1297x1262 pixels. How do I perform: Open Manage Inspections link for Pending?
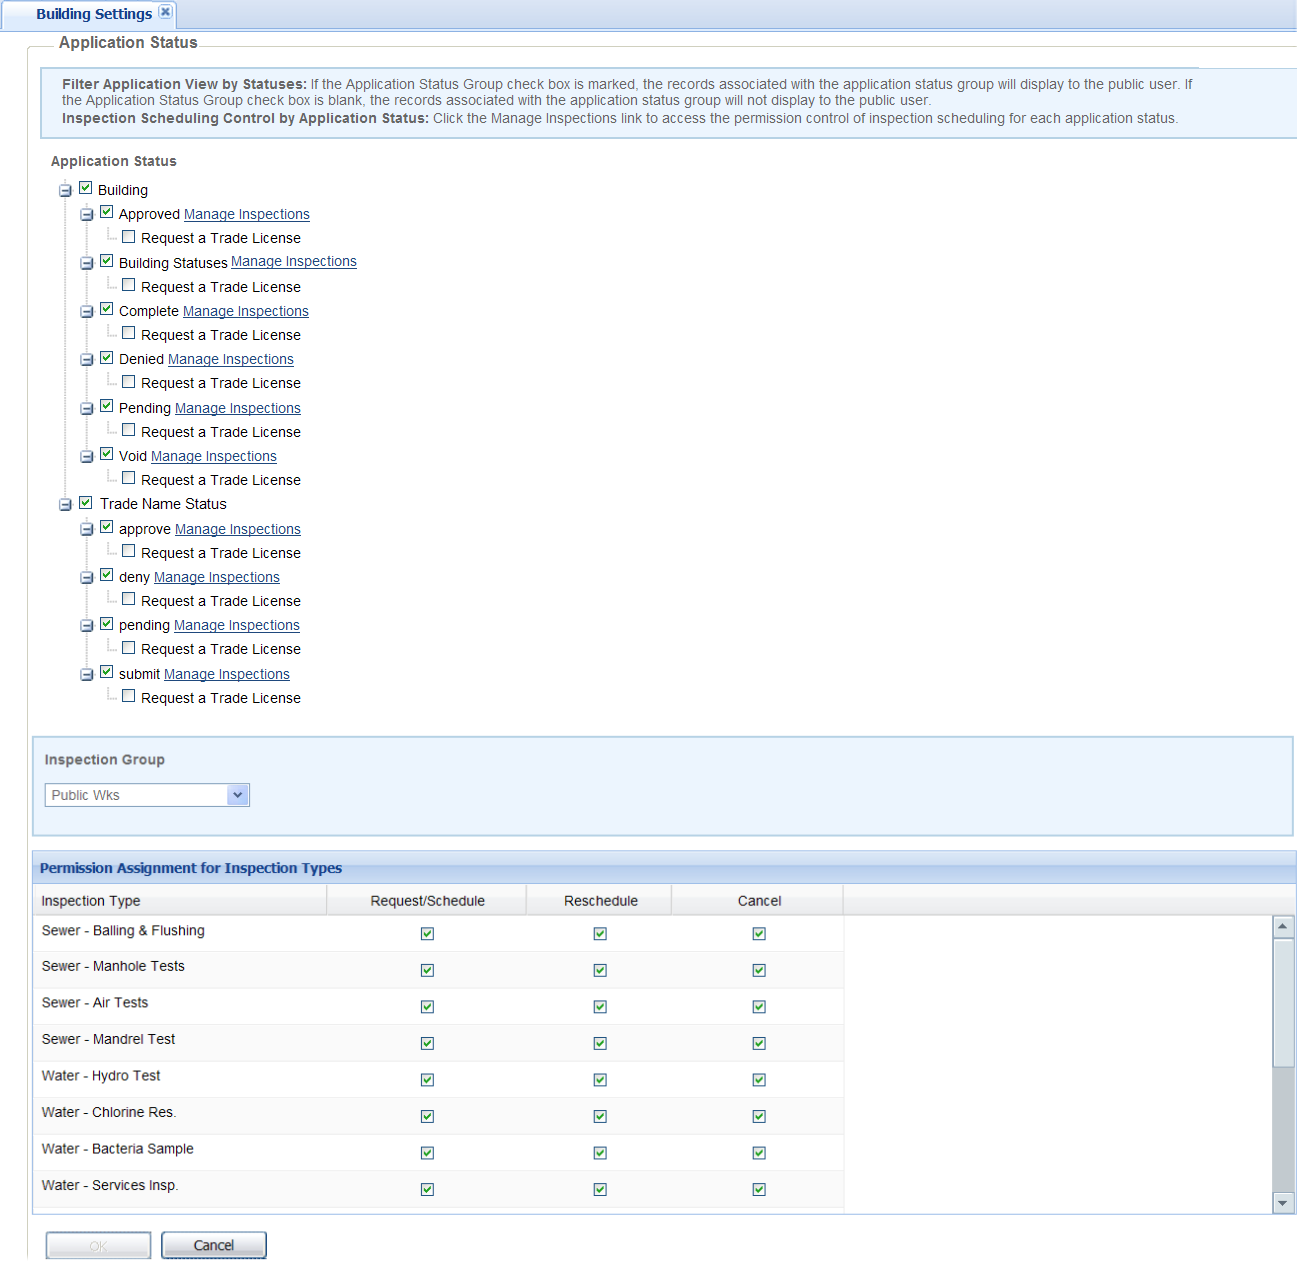click(x=237, y=408)
